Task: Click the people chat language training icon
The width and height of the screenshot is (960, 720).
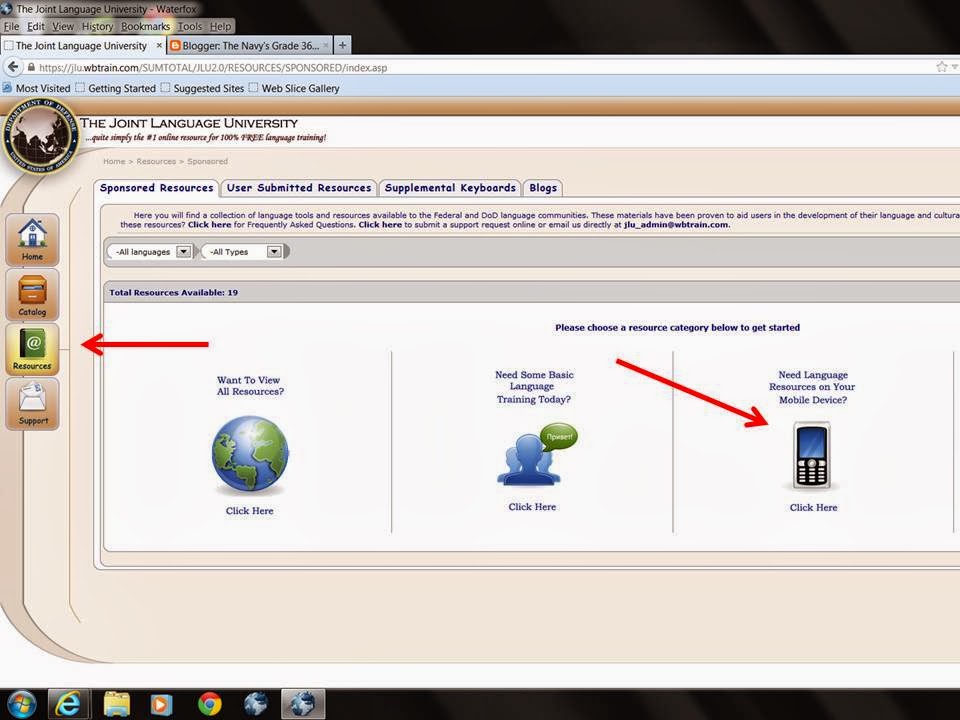Action: tap(536, 454)
